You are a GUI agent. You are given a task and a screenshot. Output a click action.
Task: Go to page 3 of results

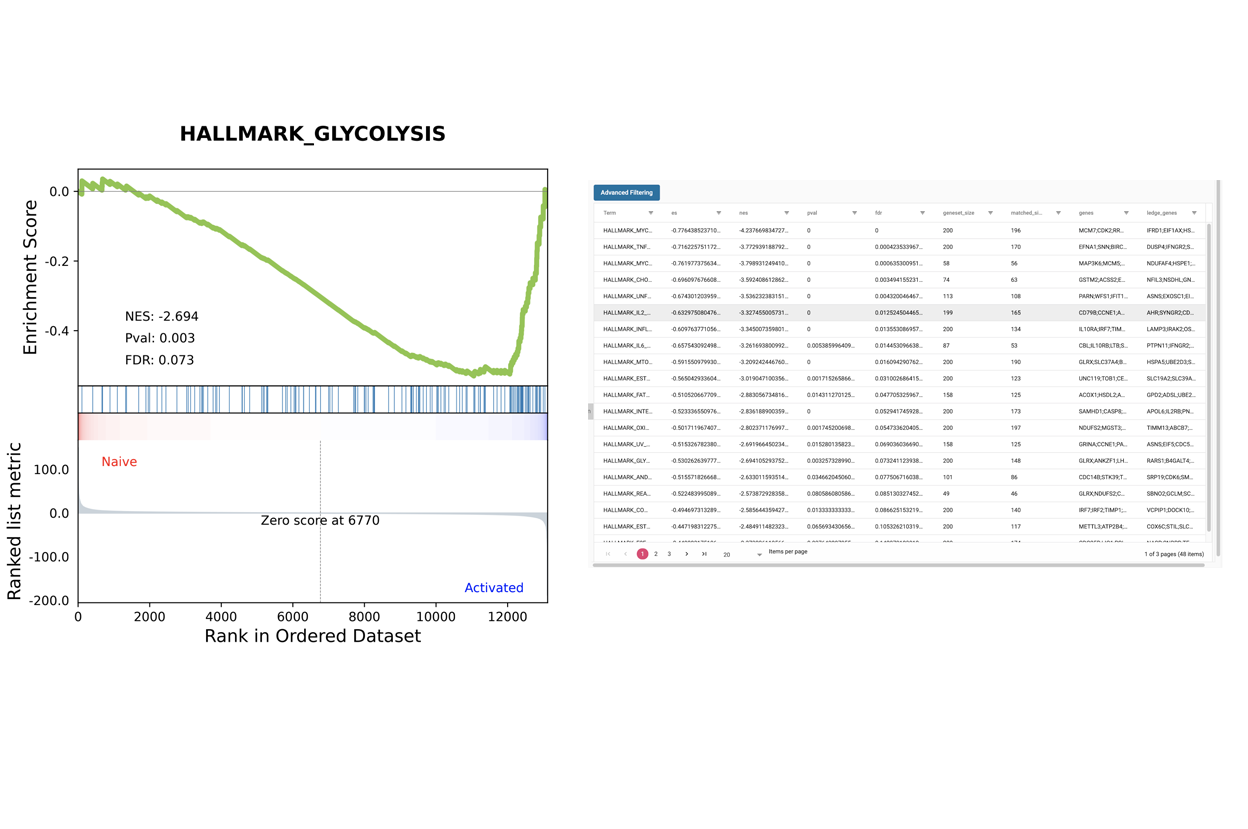coord(670,554)
